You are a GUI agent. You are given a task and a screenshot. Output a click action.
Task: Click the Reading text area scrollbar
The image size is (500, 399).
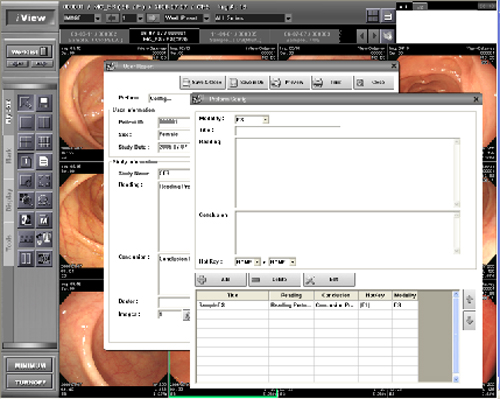click(457, 173)
